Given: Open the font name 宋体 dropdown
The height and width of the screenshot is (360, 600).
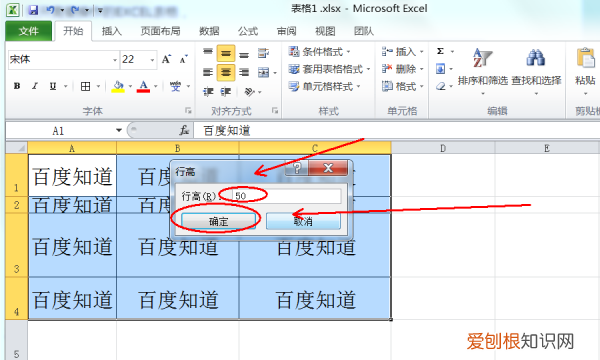Looking at the screenshot, I should click(x=114, y=60).
